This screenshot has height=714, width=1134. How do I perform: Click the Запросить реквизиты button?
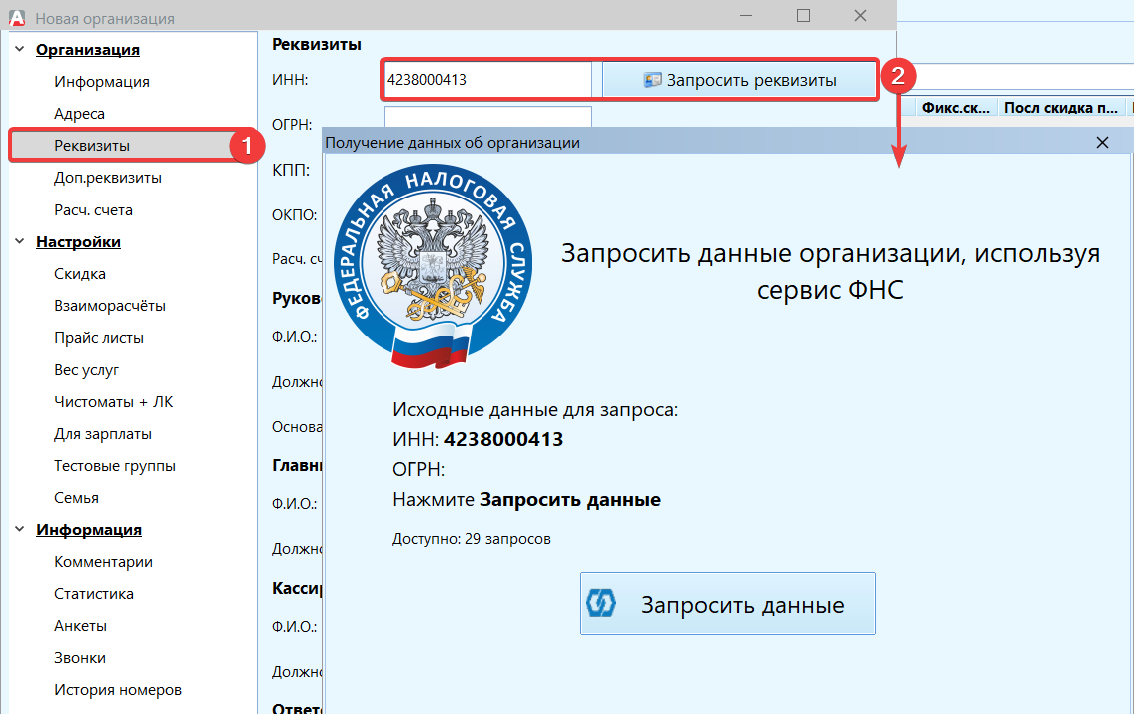pos(739,80)
